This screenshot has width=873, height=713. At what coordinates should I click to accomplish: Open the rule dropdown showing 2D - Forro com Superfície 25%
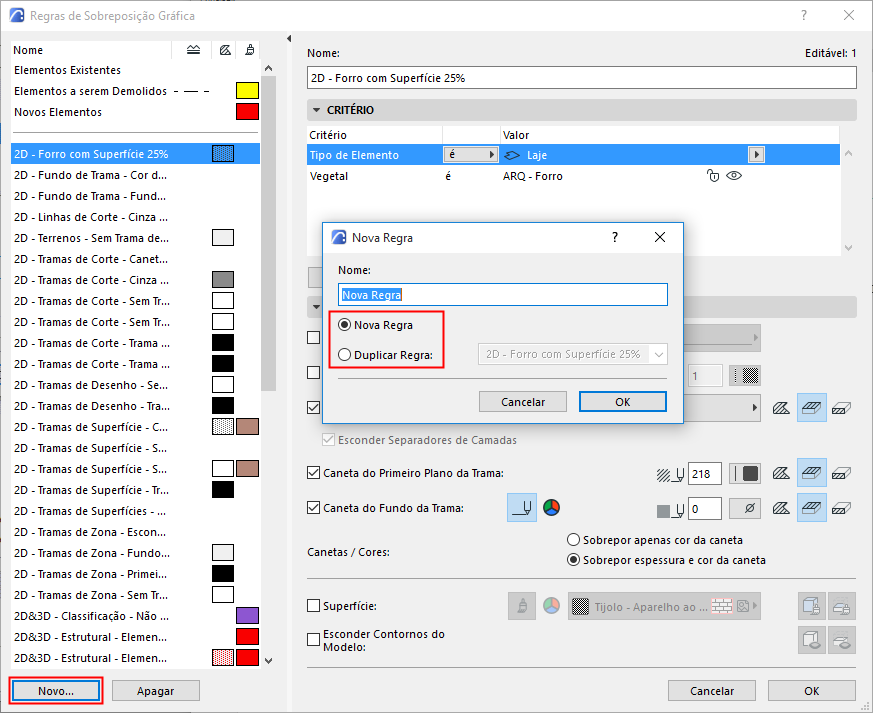tap(572, 355)
